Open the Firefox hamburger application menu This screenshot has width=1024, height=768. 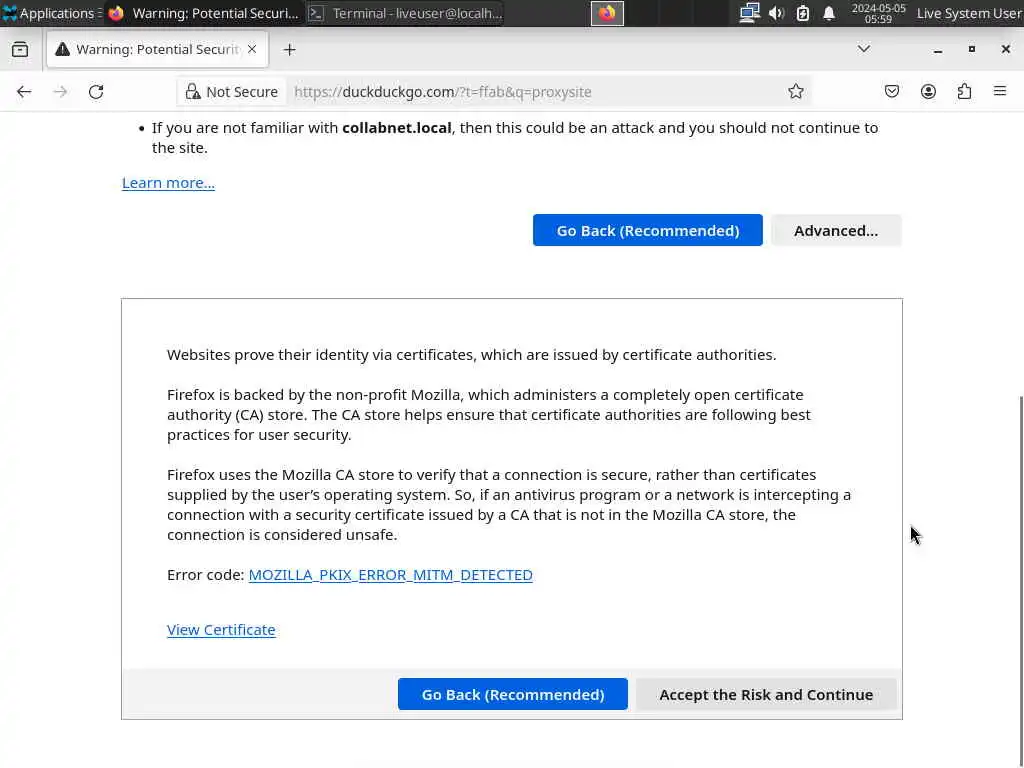coord(1000,91)
